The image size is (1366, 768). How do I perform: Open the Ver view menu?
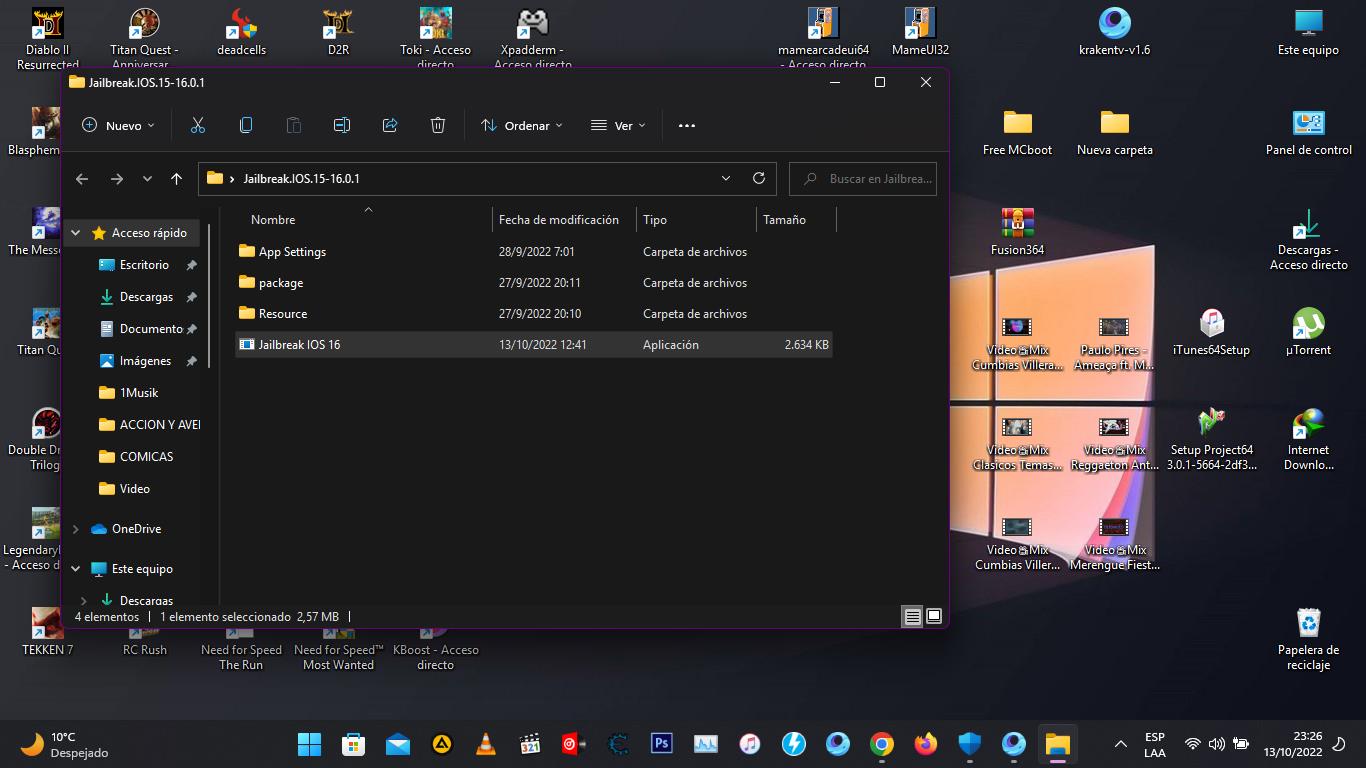tap(618, 125)
